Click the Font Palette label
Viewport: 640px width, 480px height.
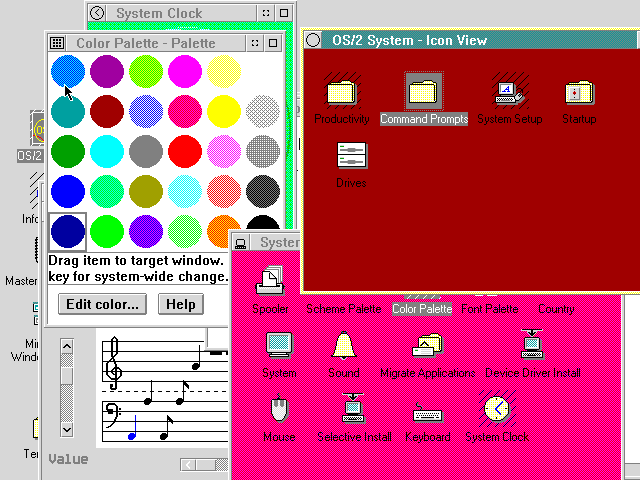(x=490, y=309)
